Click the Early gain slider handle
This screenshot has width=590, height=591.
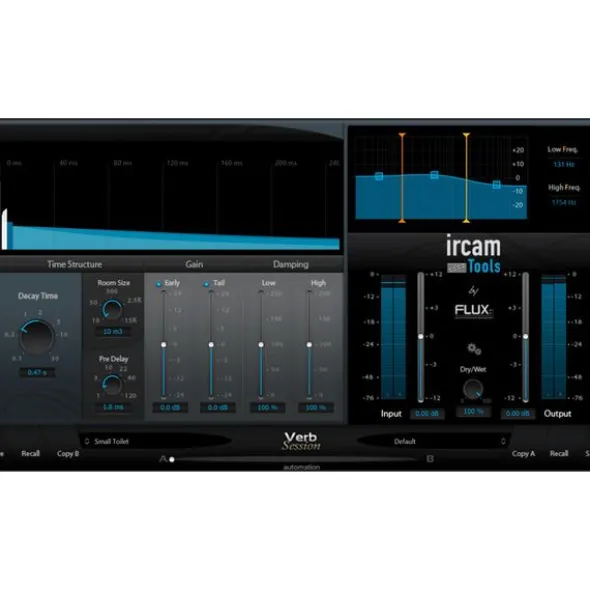tap(164, 344)
